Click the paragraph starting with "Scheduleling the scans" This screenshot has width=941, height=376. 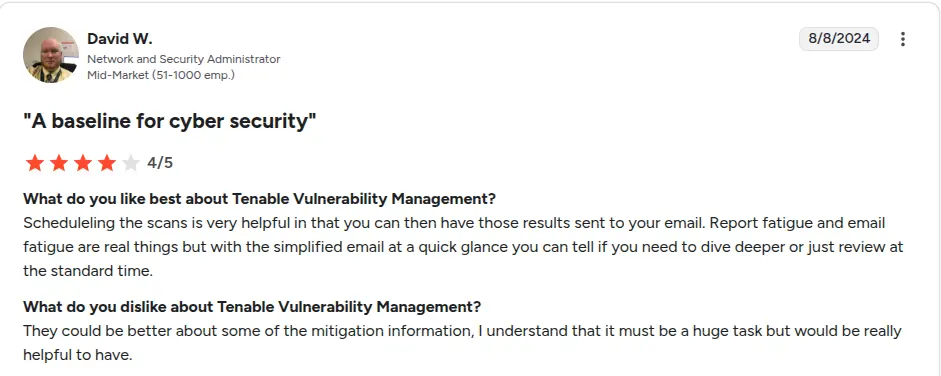[463, 247]
